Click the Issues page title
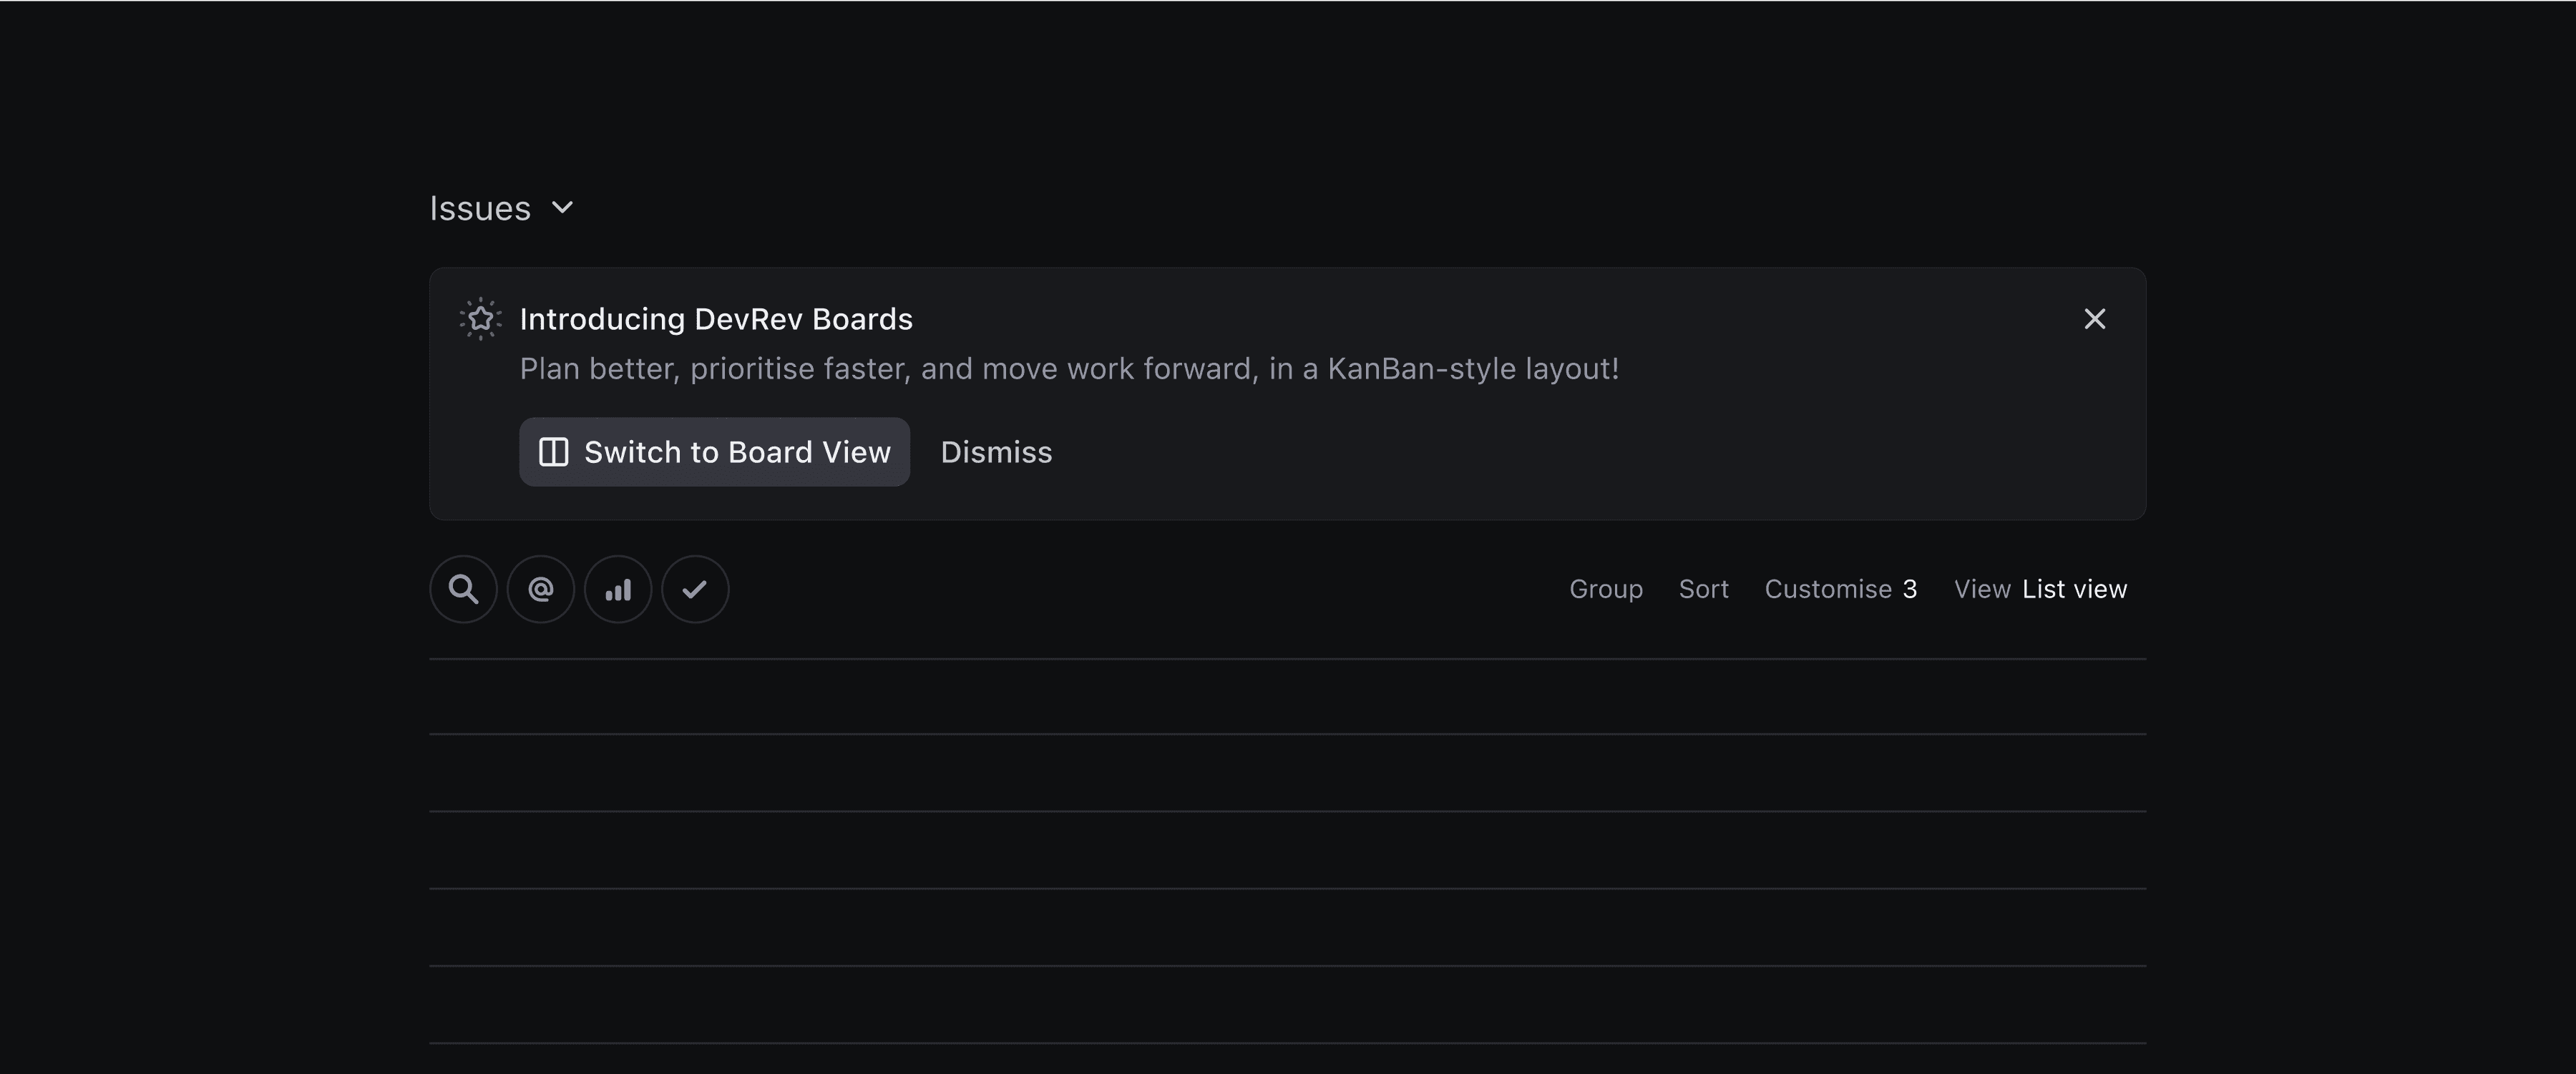The width and height of the screenshot is (2576, 1074). point(480,208)
